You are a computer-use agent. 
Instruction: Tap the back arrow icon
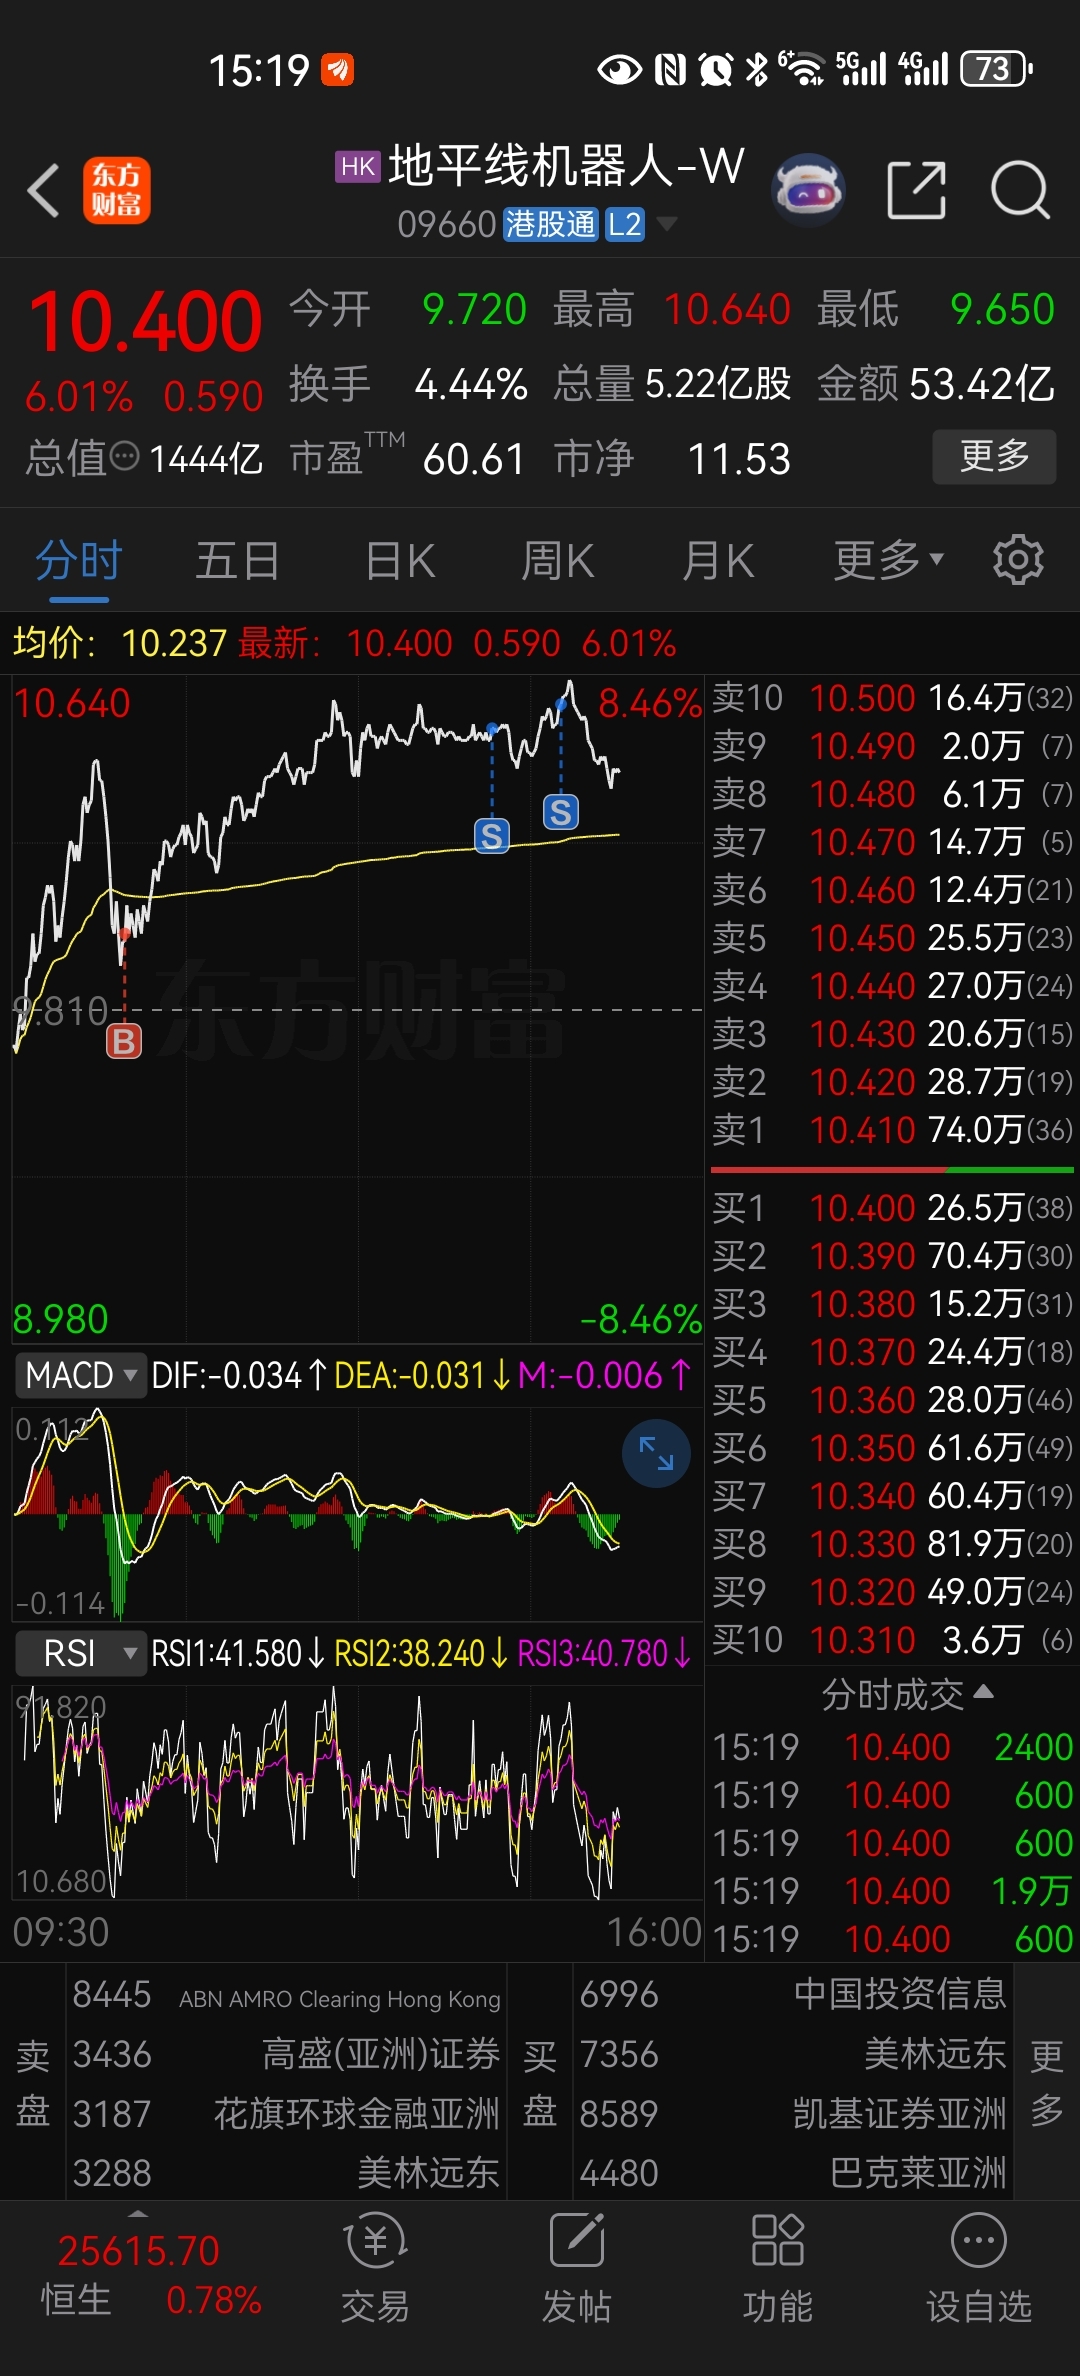(43, 190)
